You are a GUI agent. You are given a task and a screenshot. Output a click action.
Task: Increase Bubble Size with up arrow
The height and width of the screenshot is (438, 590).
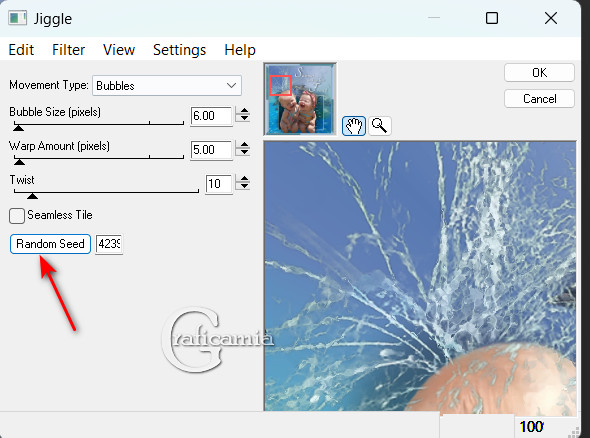(244, 111)
